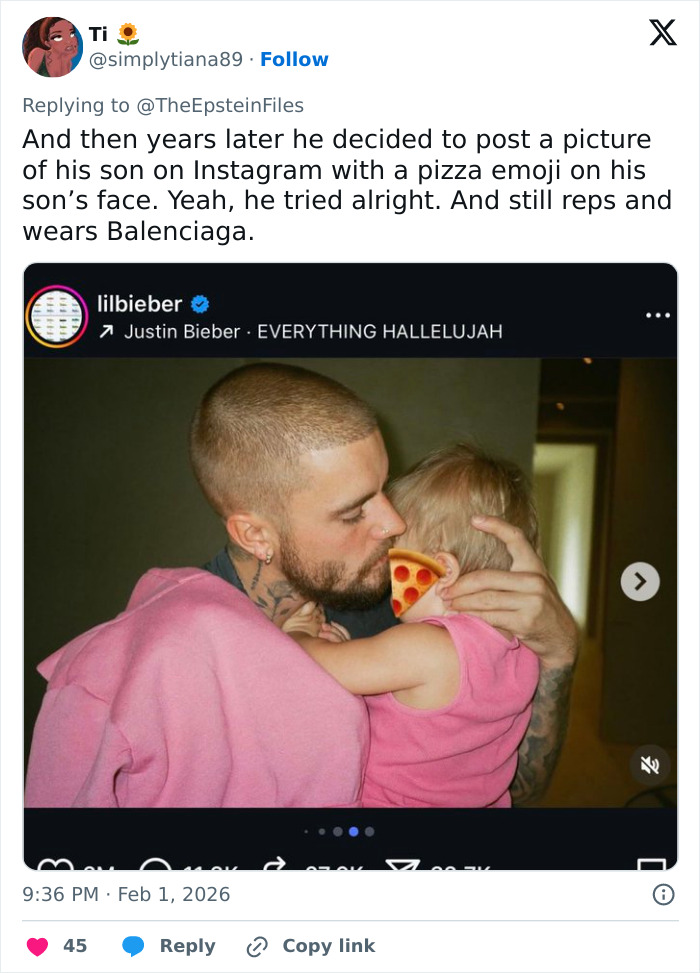Unmute the video's sound icon
Image resolution: width=700 pixels, height=973 pixels.
pyautogui.click(x=650, y=766)
